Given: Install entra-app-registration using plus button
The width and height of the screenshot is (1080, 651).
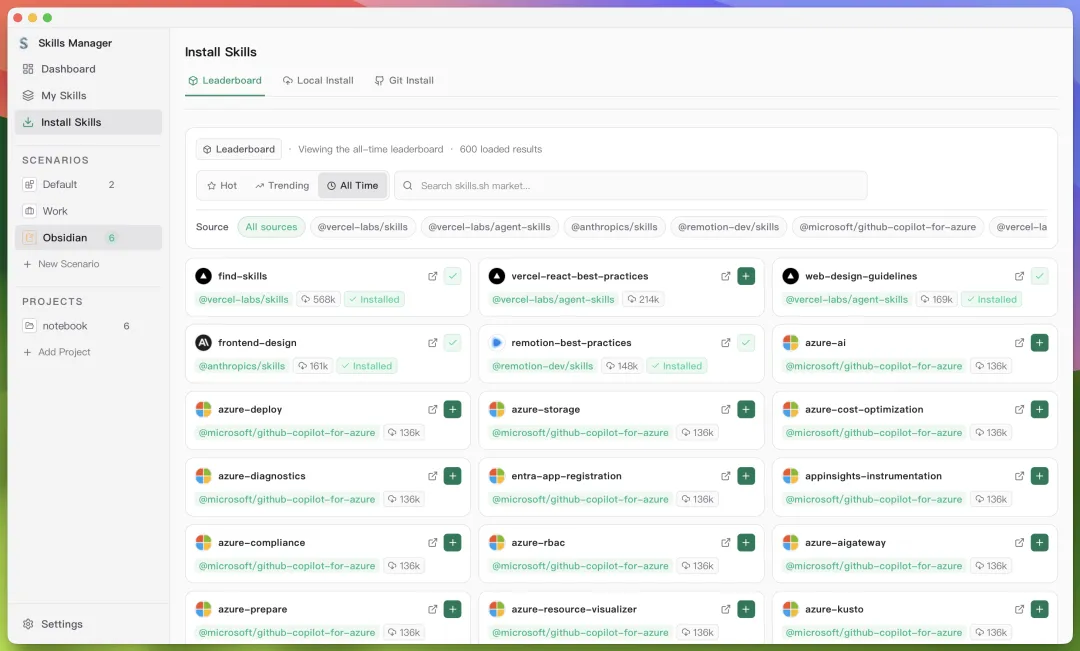Looking at the screenshot, I should [x=746, y=476].
